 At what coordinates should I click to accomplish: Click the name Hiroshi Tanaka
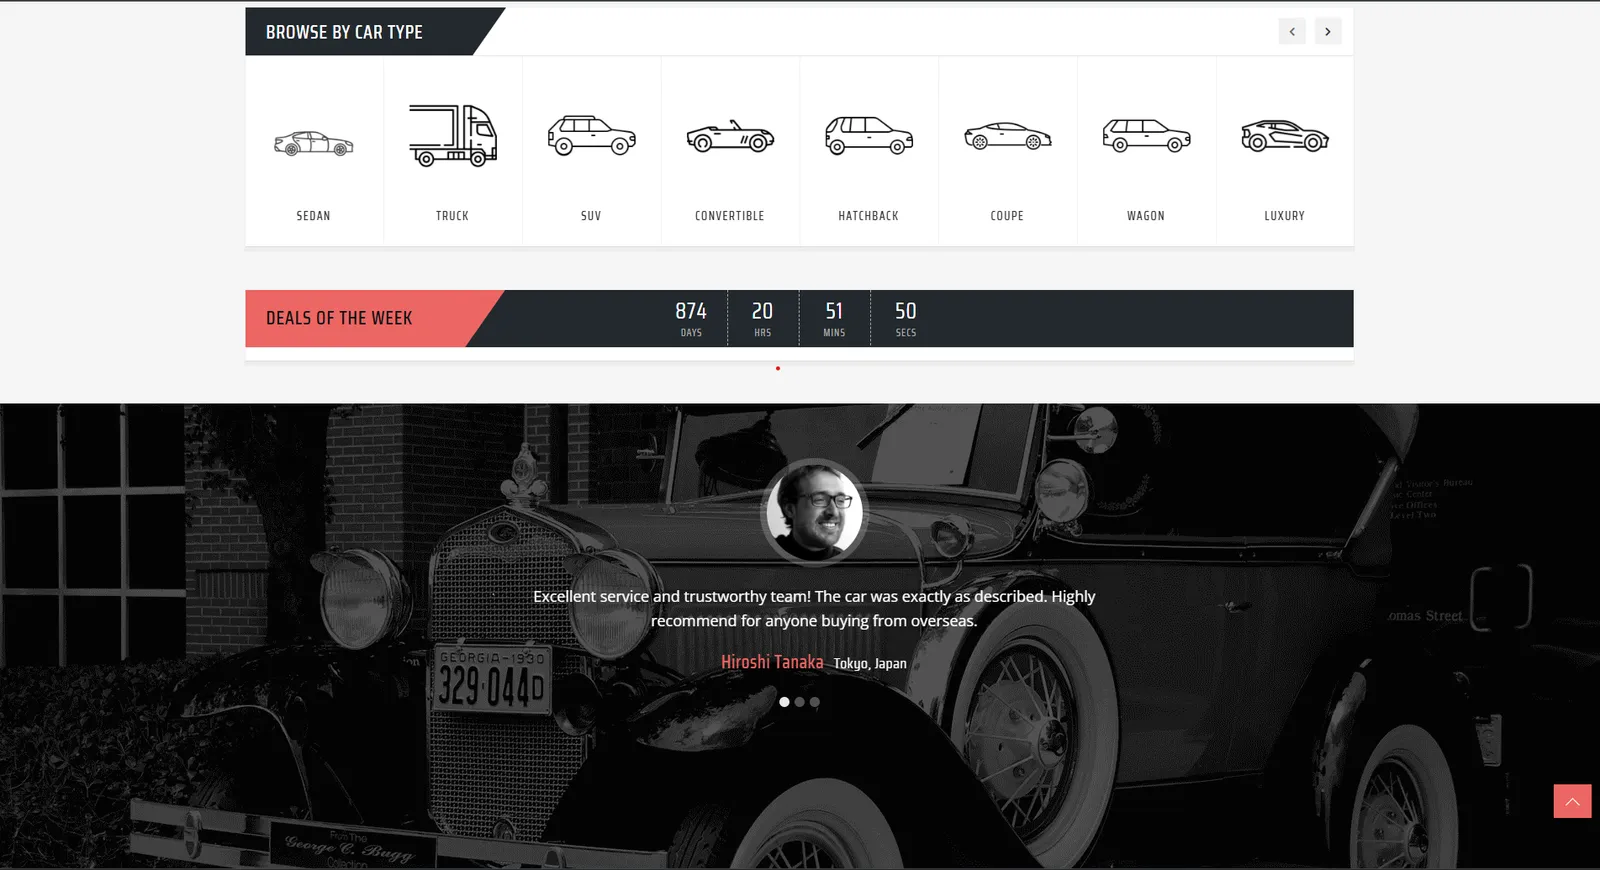(772, 662)
